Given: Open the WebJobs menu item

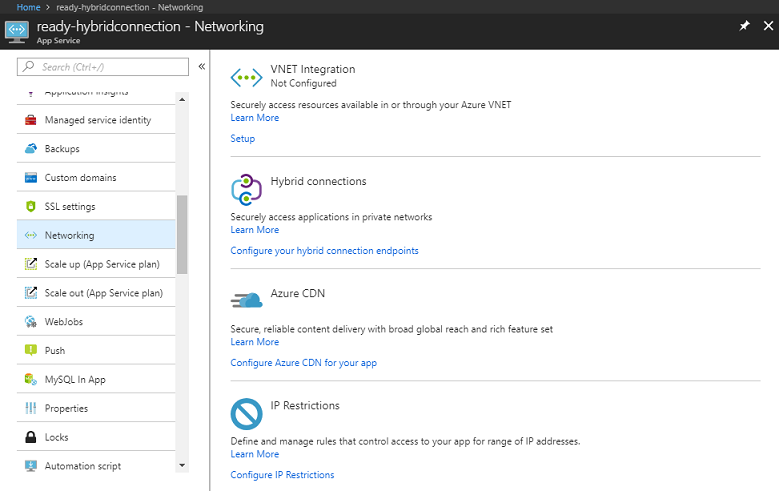Looking at the screenshot, I should pyautogui.click(x=96, y=322).
